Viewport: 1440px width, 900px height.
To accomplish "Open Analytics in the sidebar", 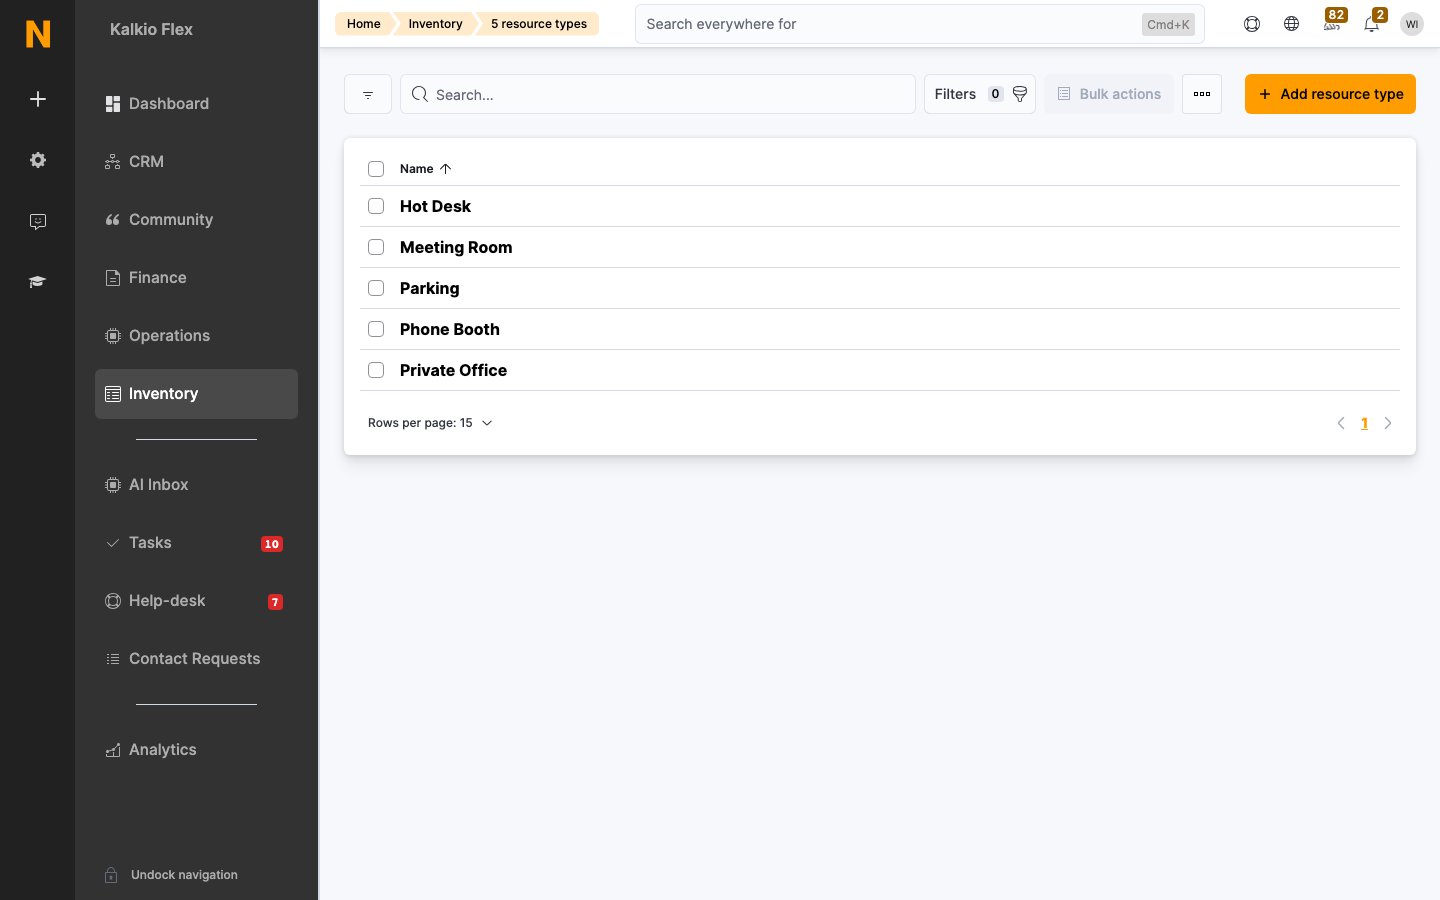I will [196, 750].
